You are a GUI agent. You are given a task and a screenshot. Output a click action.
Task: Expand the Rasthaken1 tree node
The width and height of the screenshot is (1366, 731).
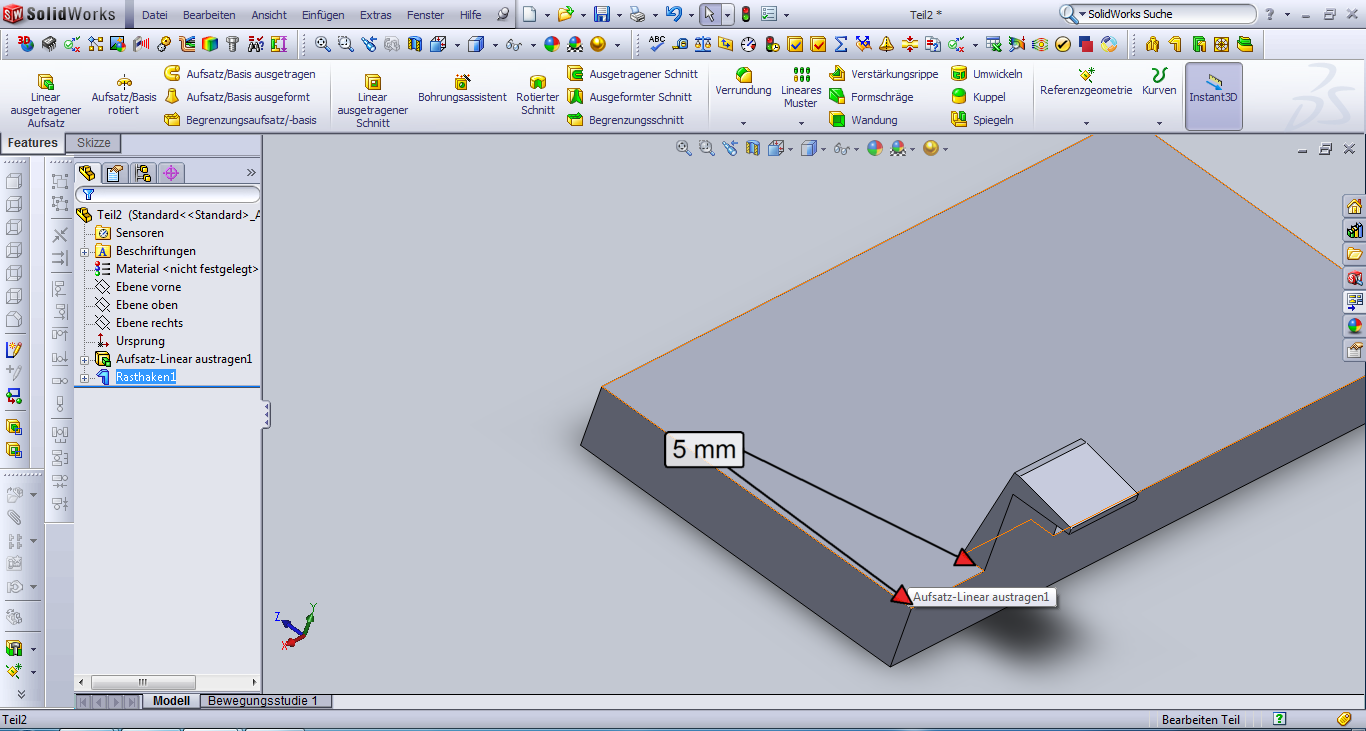[85, 378]
